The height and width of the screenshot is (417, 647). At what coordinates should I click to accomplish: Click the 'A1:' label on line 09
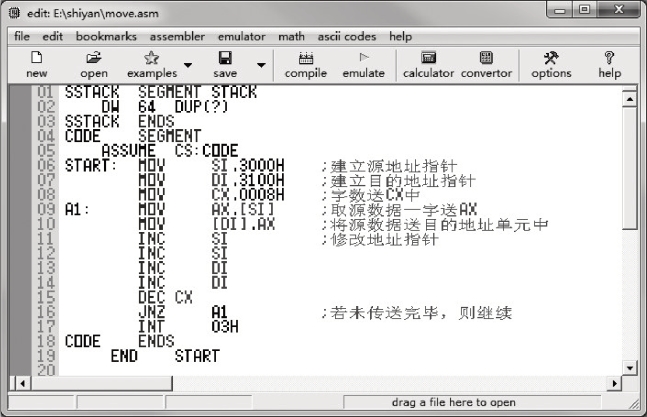click(77, 210)
